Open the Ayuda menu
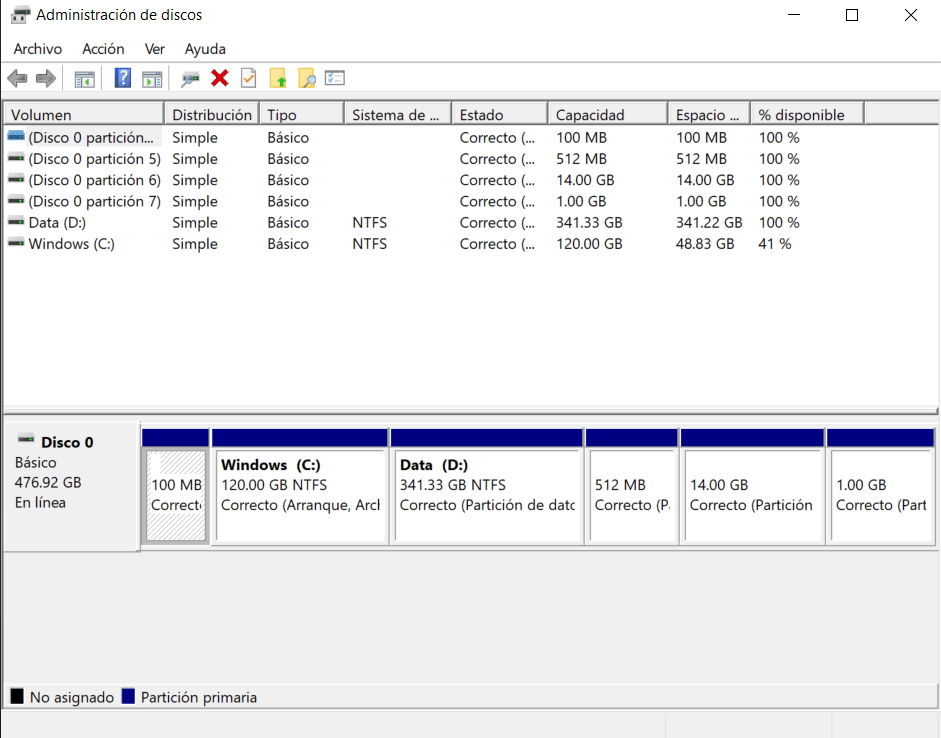941x738 pixels. coord(205,49)
